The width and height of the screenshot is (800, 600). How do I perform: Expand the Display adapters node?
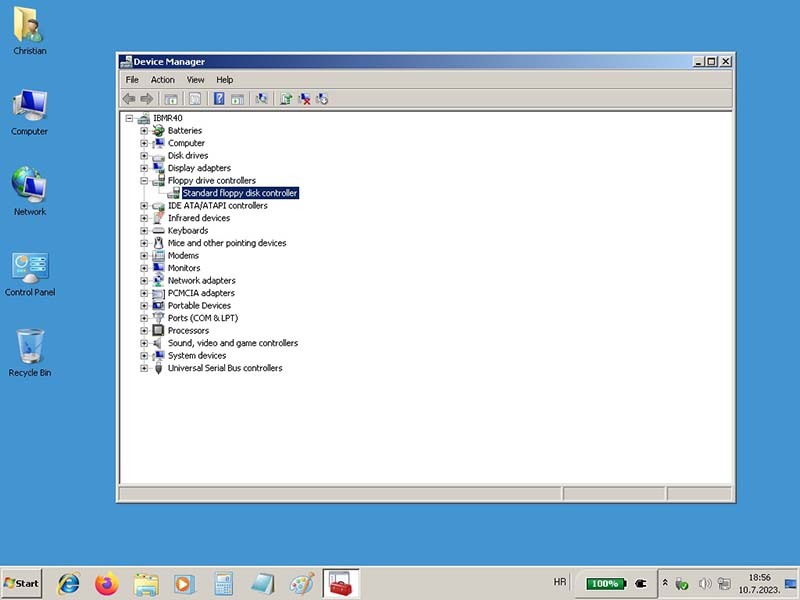(x=144, y=168)
